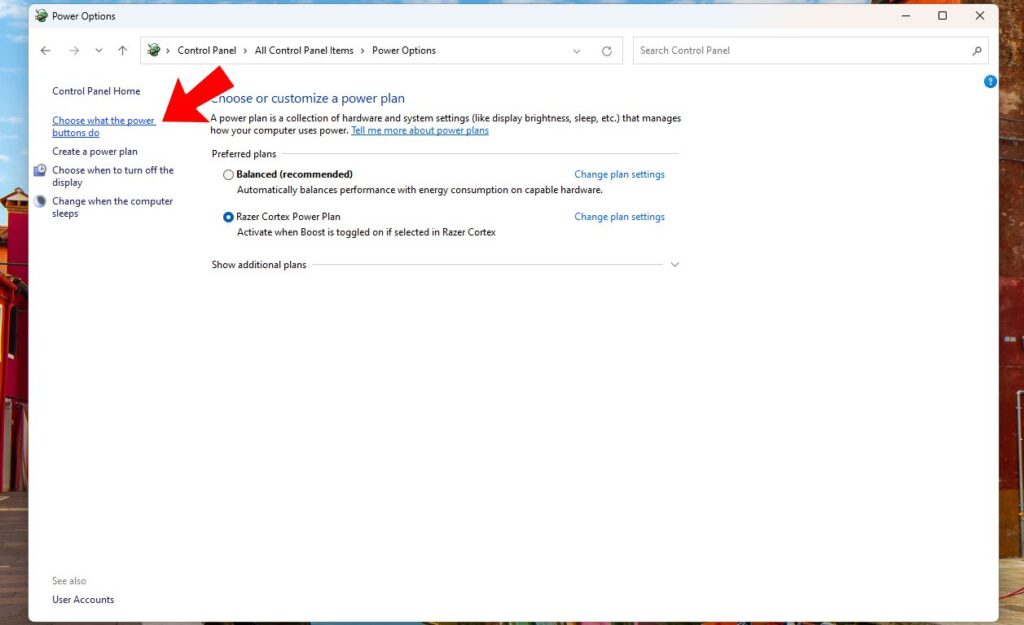
Task: Open Control Panel Home
Action: coord(96,91)
